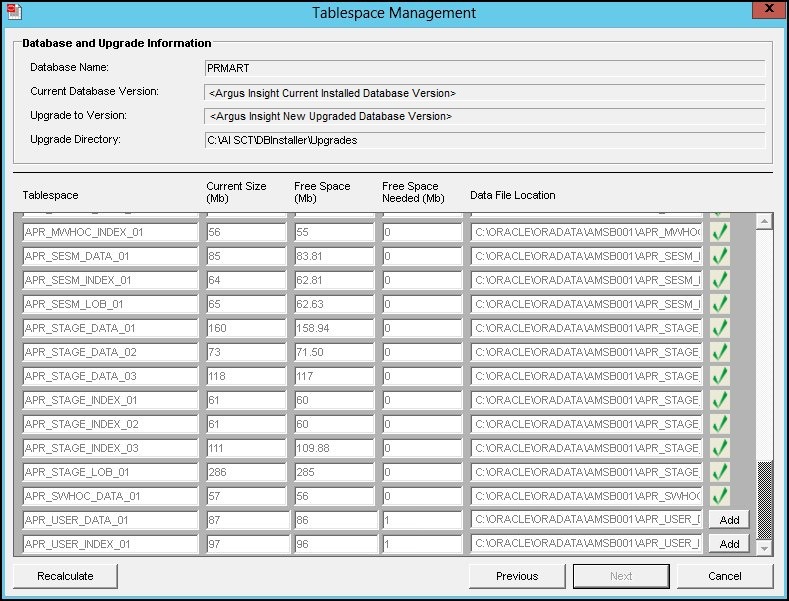This screenshot has width=789, height=601.
Task: Click green checkmark for APR_STAGE_LOB_01
Action: [720, 472]
